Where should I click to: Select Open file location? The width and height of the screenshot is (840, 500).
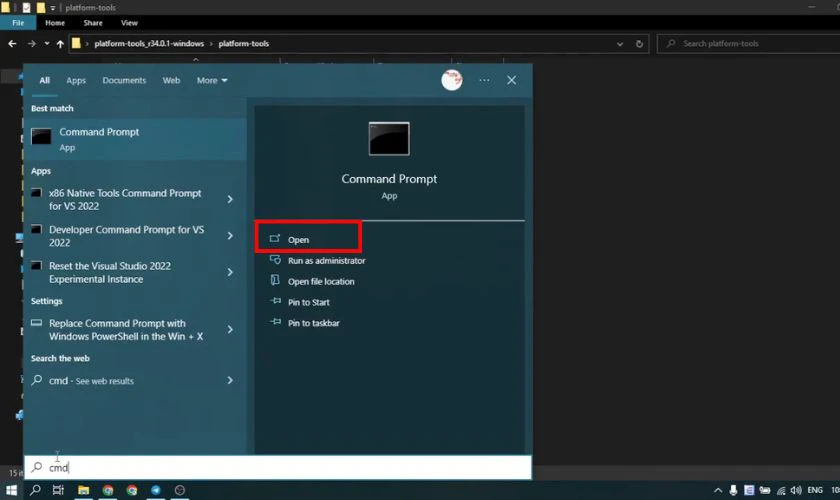321,281
